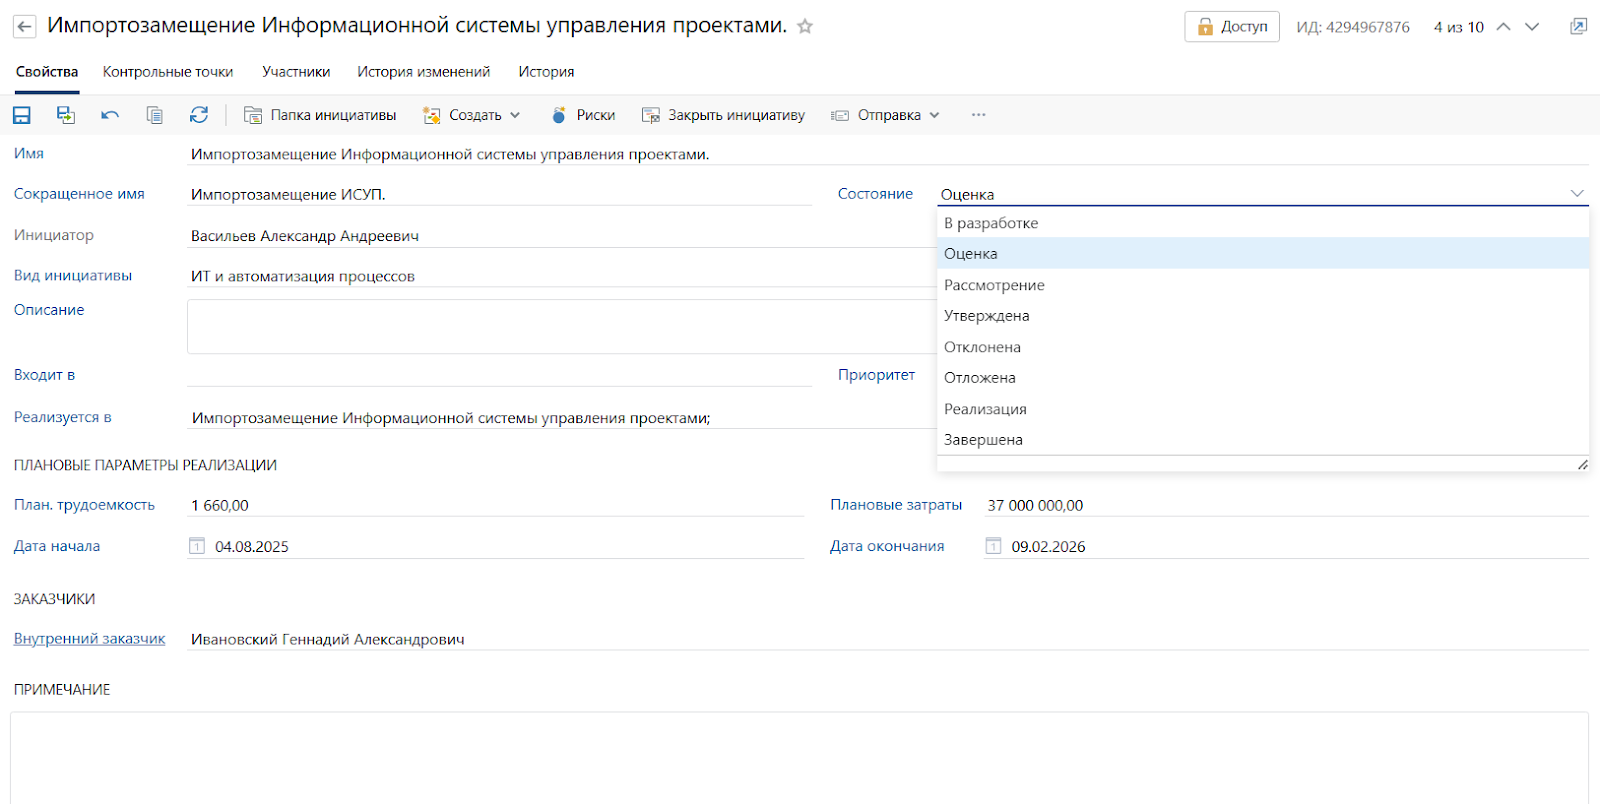Select Утверждена in the state list
This screenshot has height=804, width=1600.
(x=987, y=316)
